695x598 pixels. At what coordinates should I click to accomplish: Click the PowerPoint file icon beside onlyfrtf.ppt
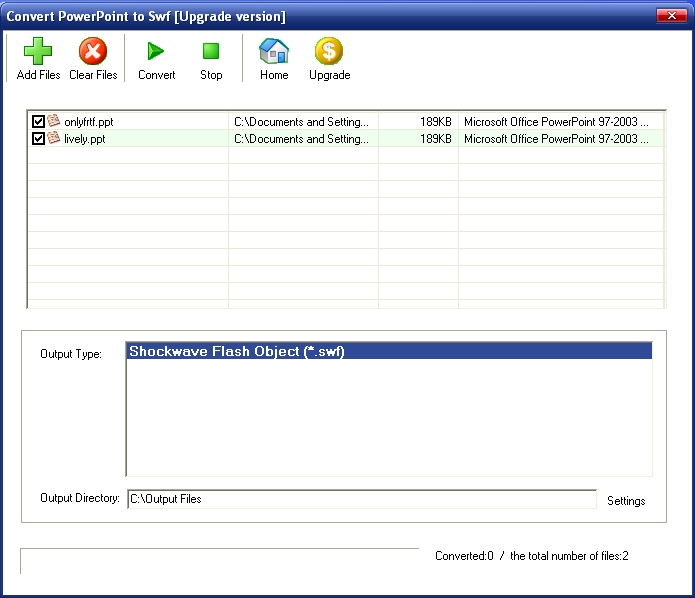pyautogui.click(x=54, y=121)
